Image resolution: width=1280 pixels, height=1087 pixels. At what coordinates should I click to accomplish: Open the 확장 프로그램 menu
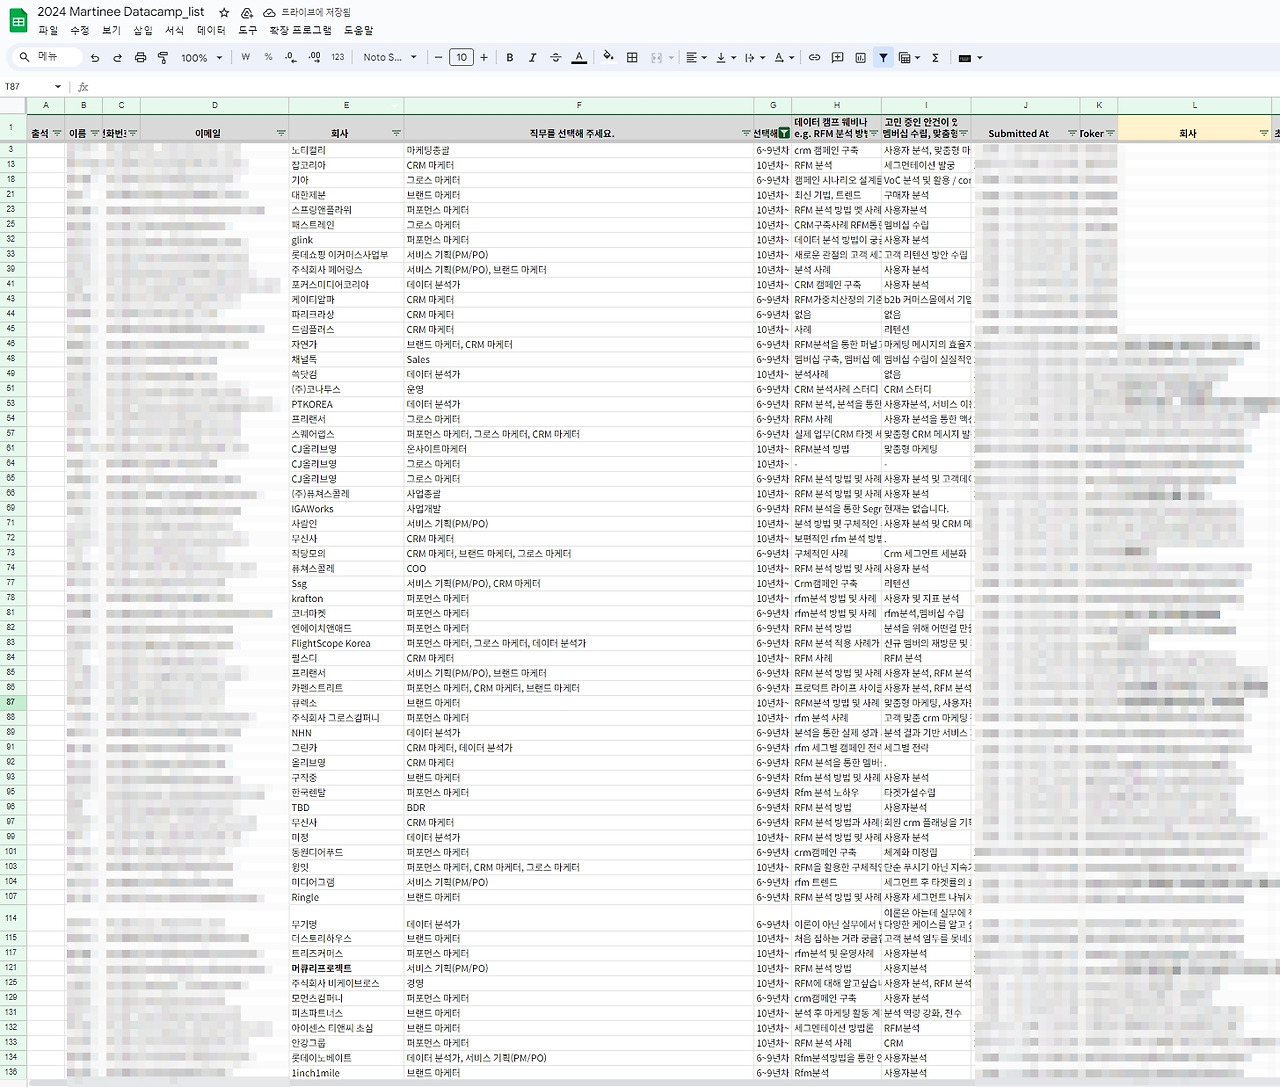pyautogui.click(x=300, y=31)
